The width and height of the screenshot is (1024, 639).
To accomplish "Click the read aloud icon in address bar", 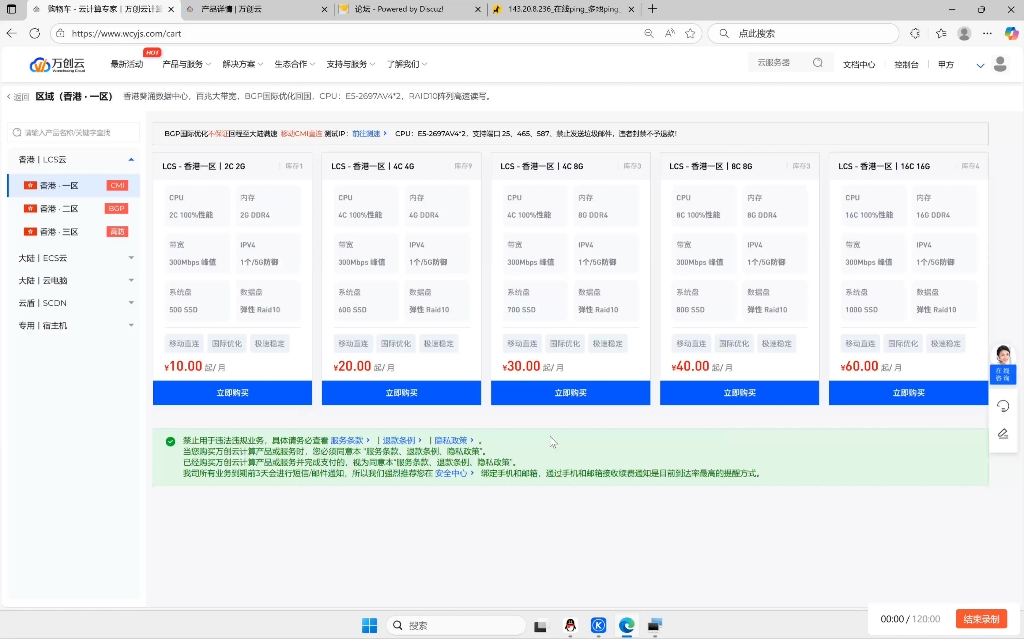I will 669,33.
